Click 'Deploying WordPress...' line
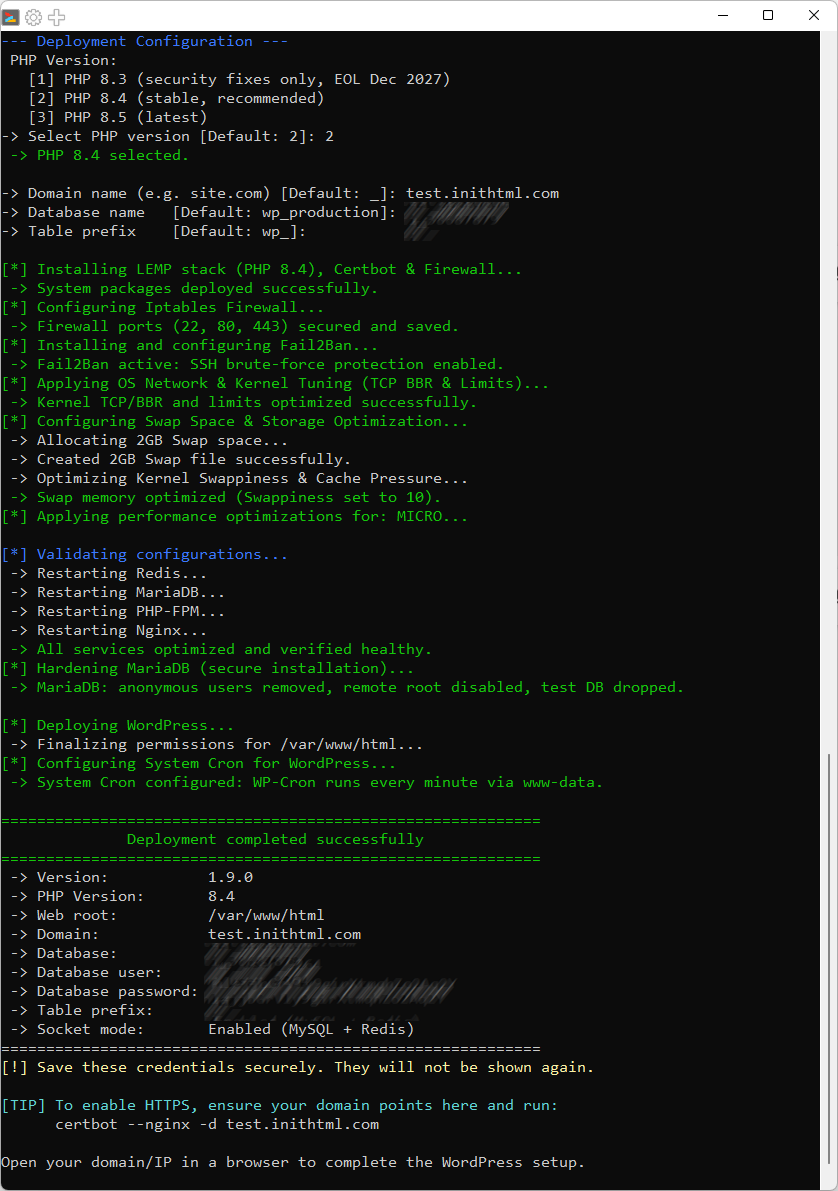 pyautogui.click(x=118, y=725)
